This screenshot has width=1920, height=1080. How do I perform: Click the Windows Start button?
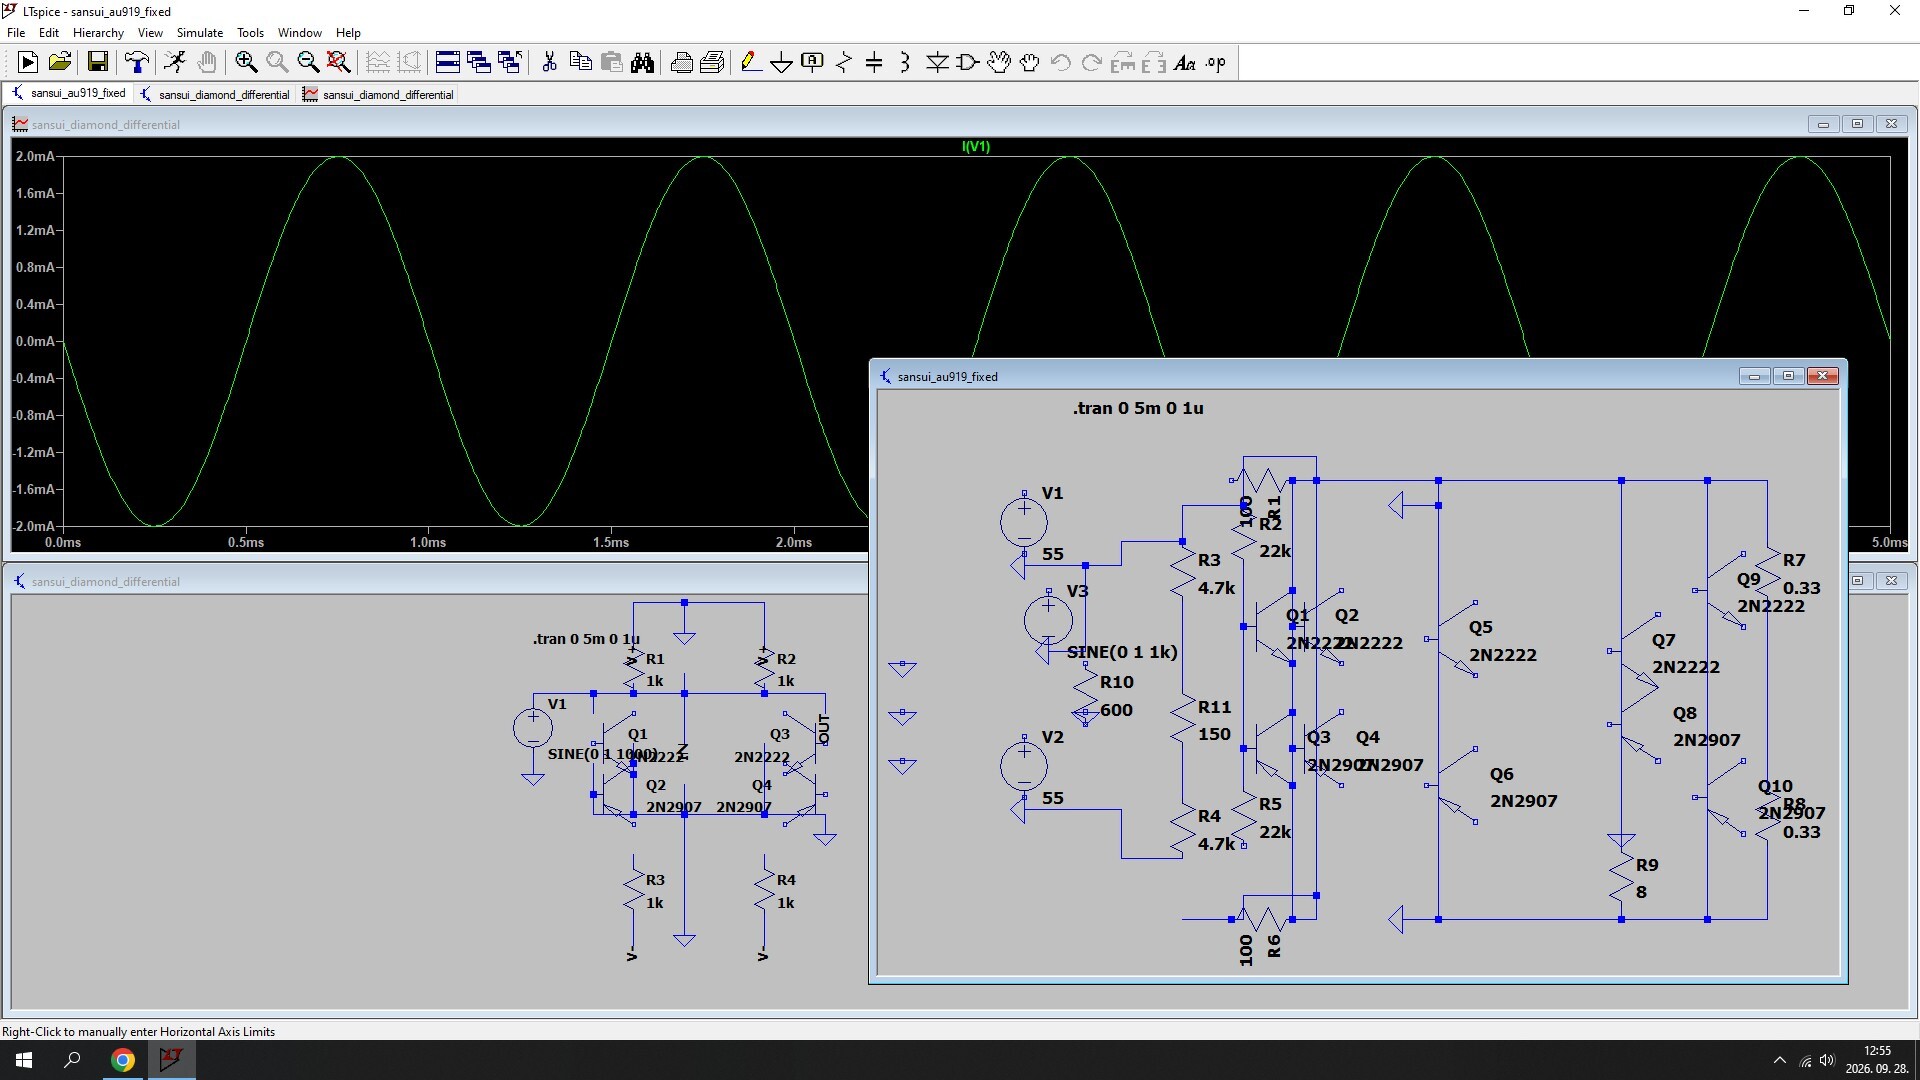(x=24, y=1060)
